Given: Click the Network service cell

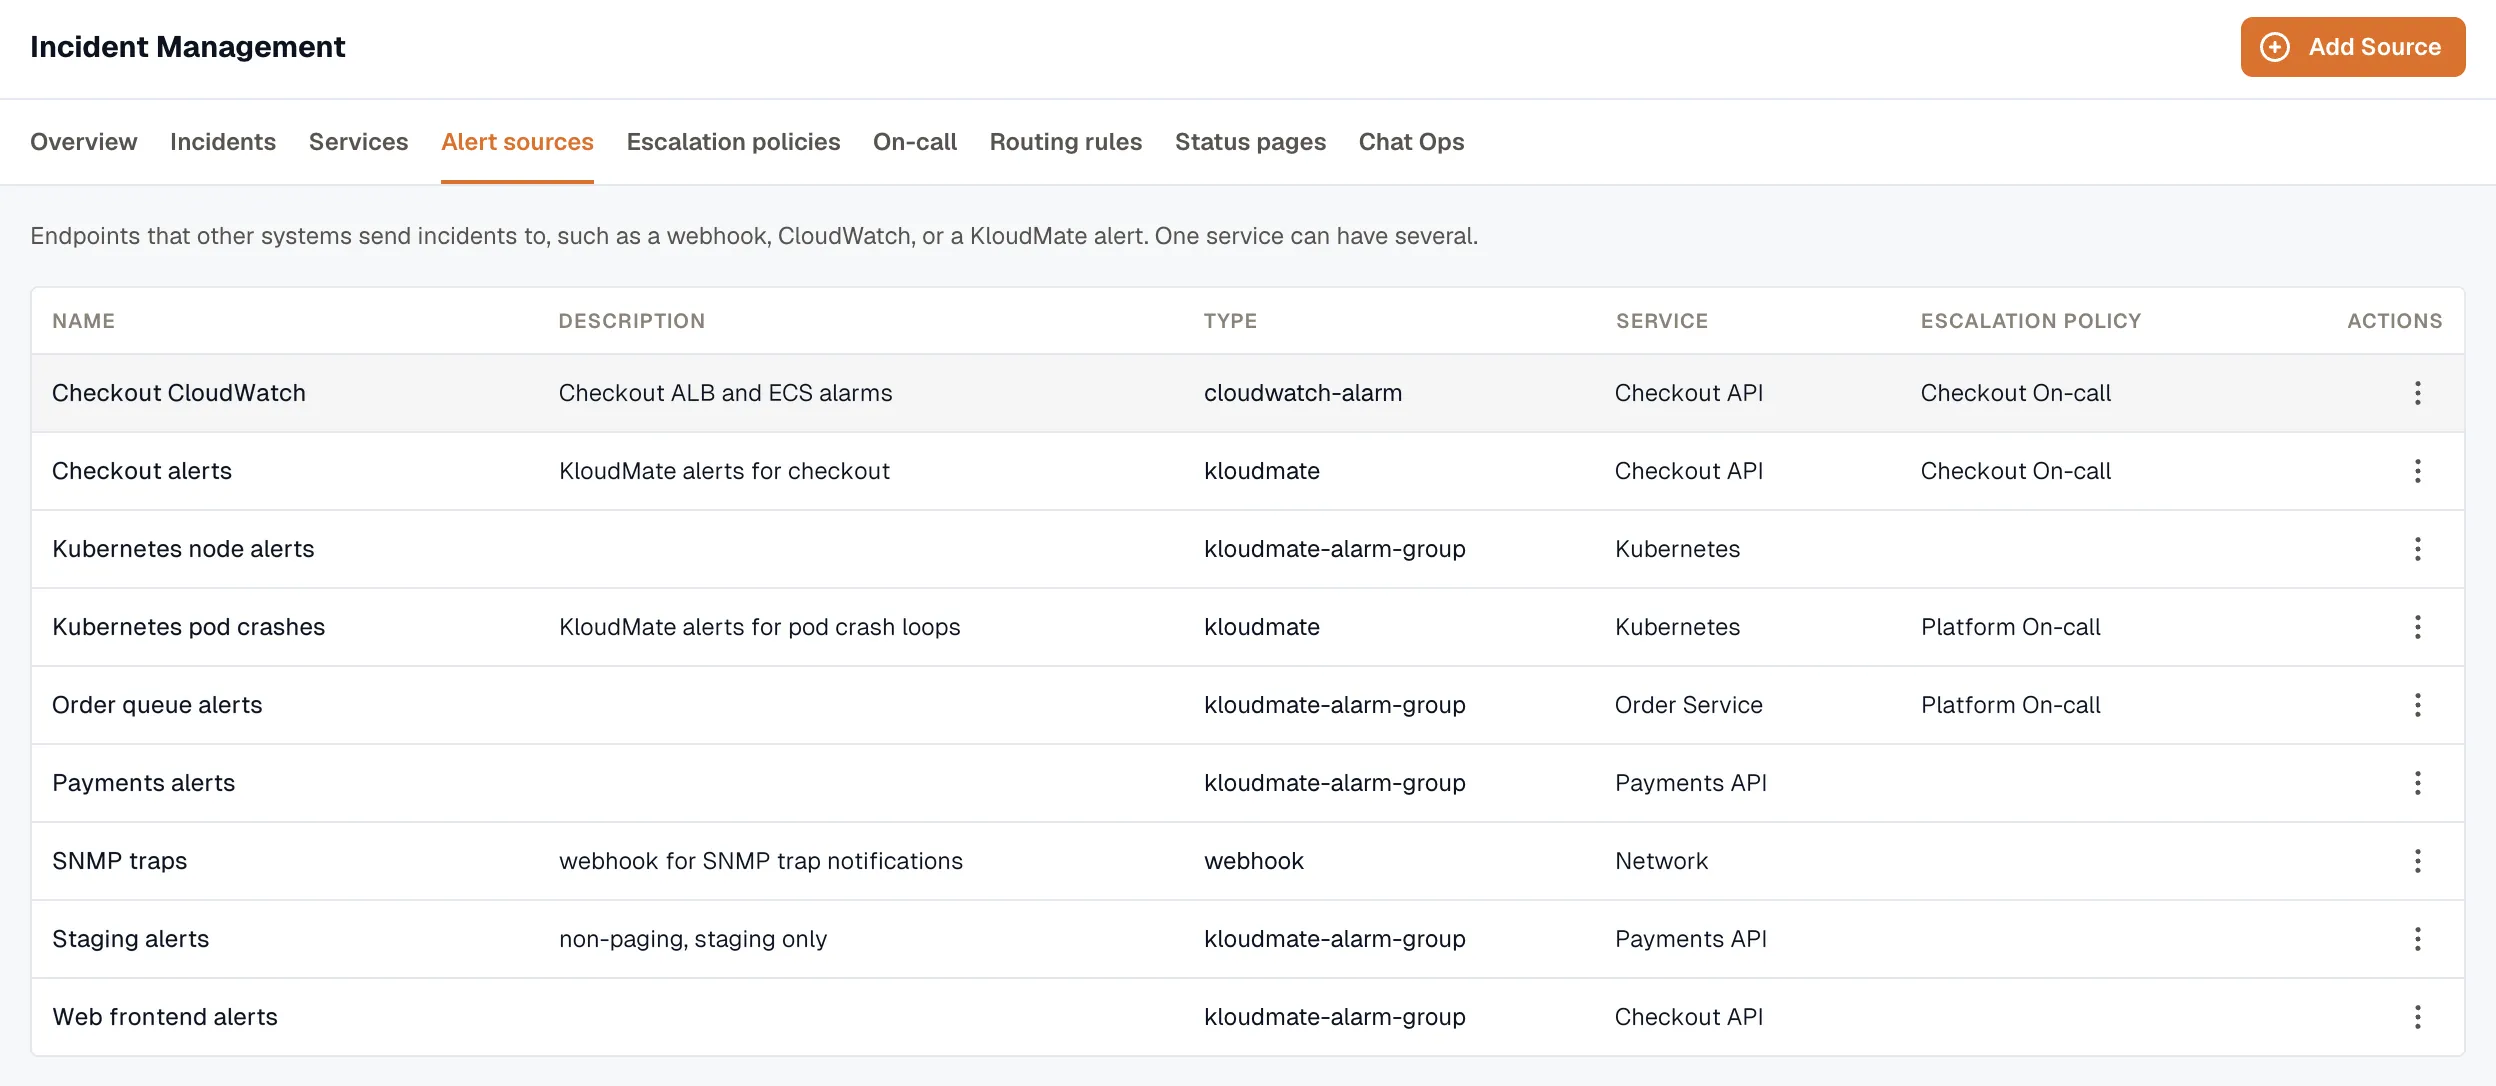Looking at the screenshot, I should pos(1662,861).
